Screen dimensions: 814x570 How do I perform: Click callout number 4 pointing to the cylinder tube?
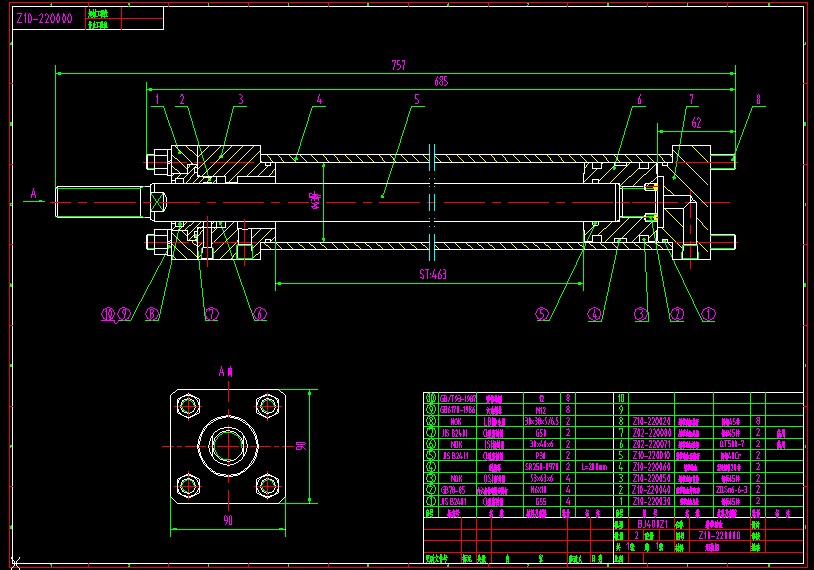319,99
